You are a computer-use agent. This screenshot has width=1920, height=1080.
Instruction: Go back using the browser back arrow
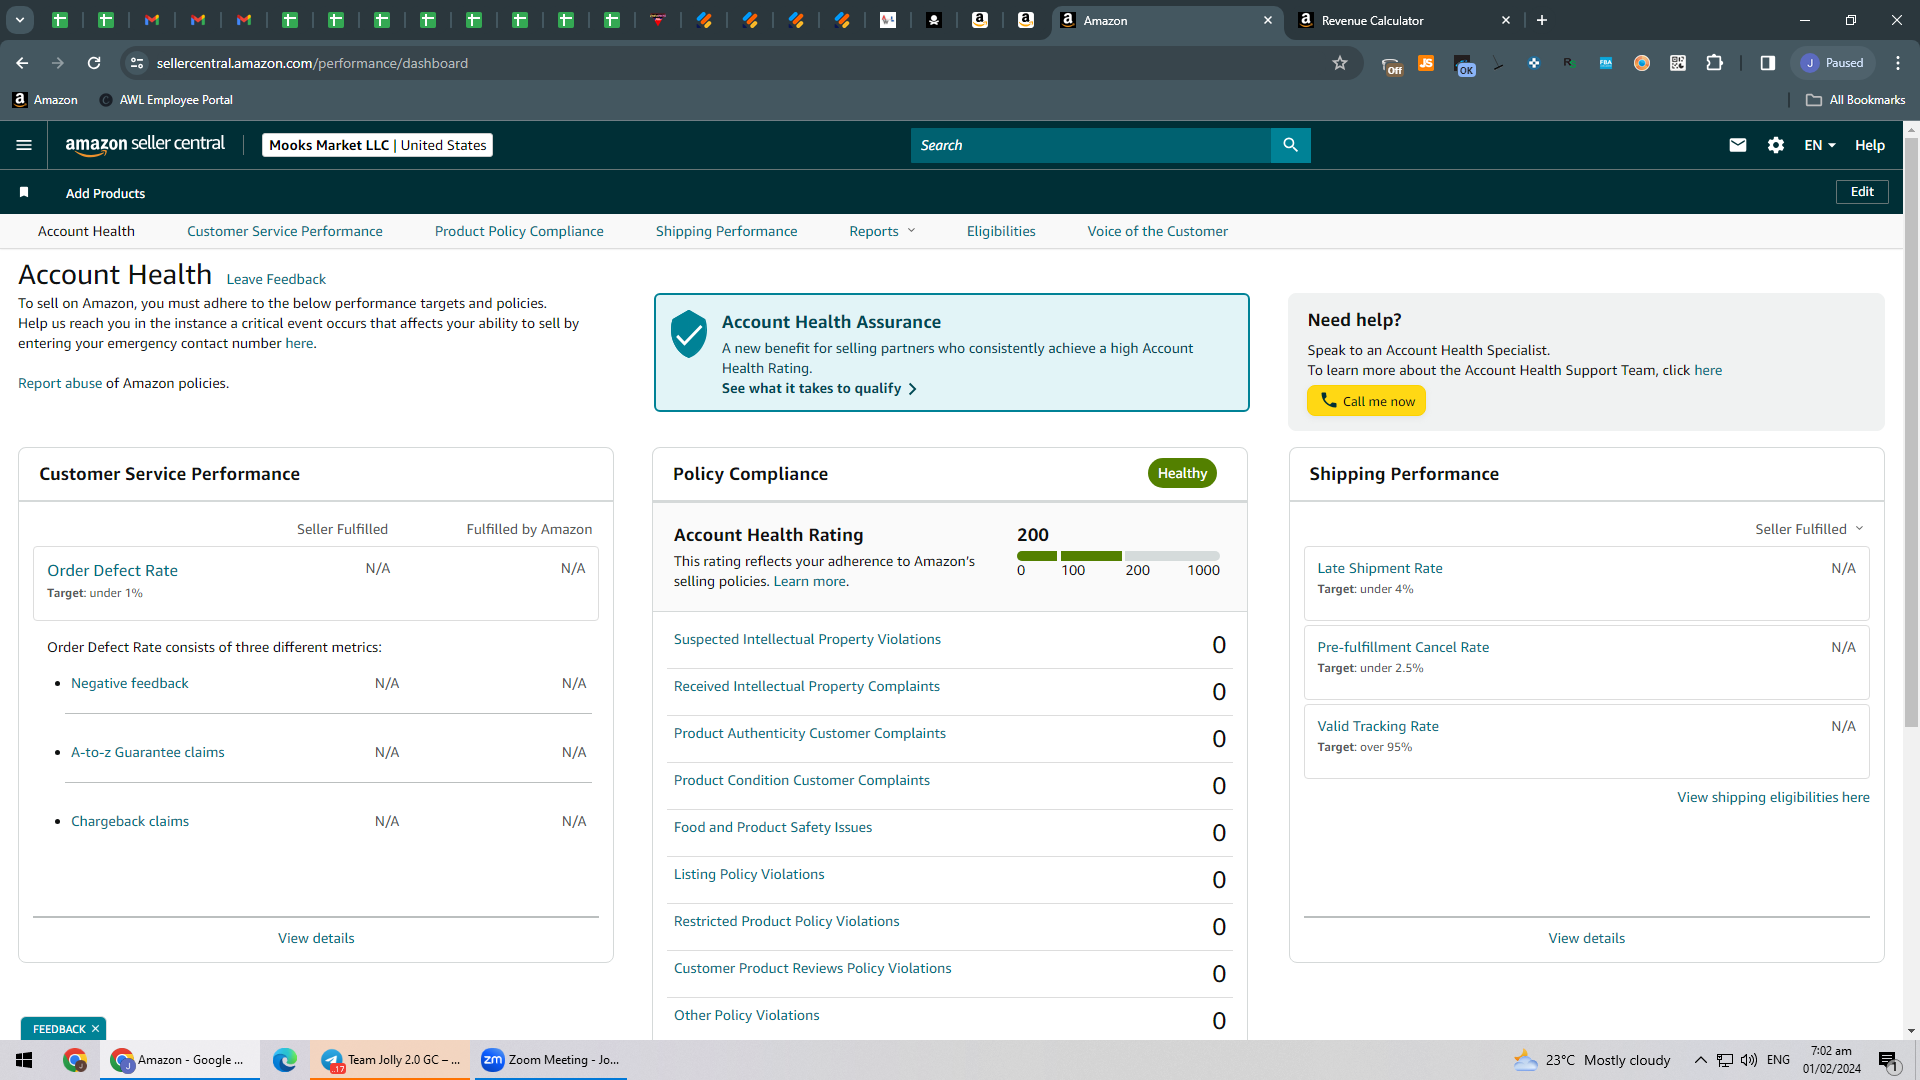(x=22, y=63)
